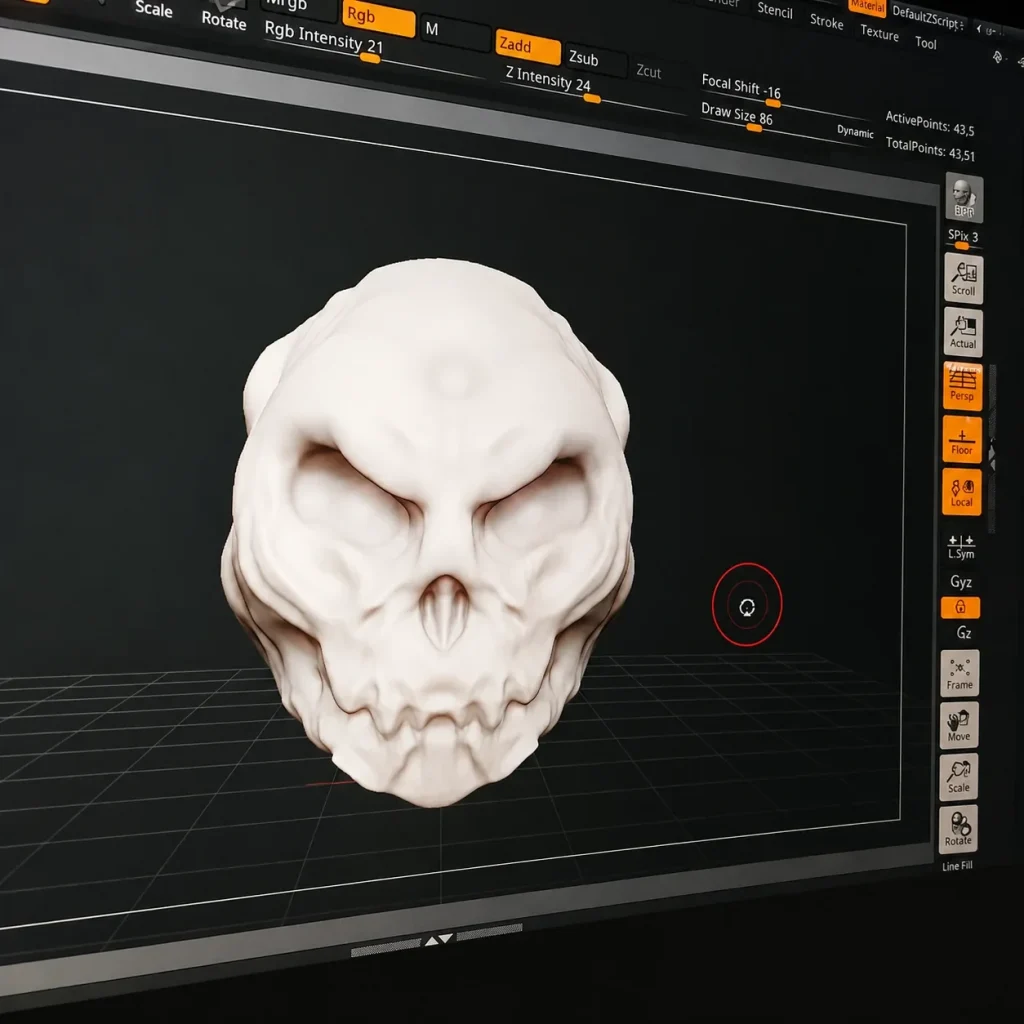This screenshot has width=1024, height=1024.
Task: Toggle Persp perspective view
Action: 962,385
